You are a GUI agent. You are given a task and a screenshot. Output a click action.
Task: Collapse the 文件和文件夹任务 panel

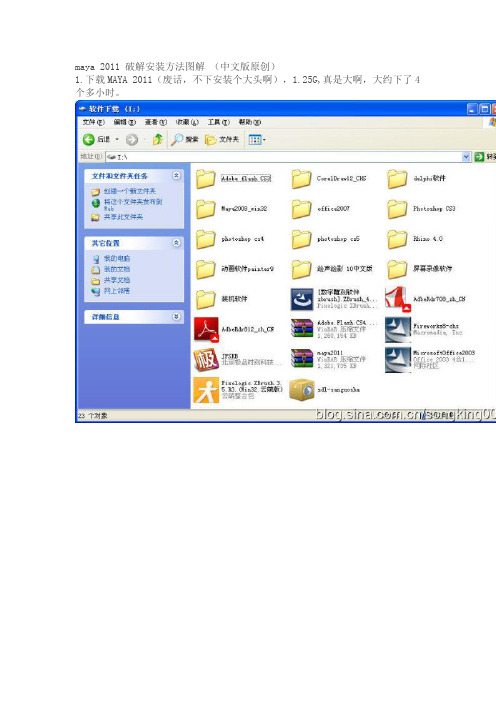click(x=176, y=176)
